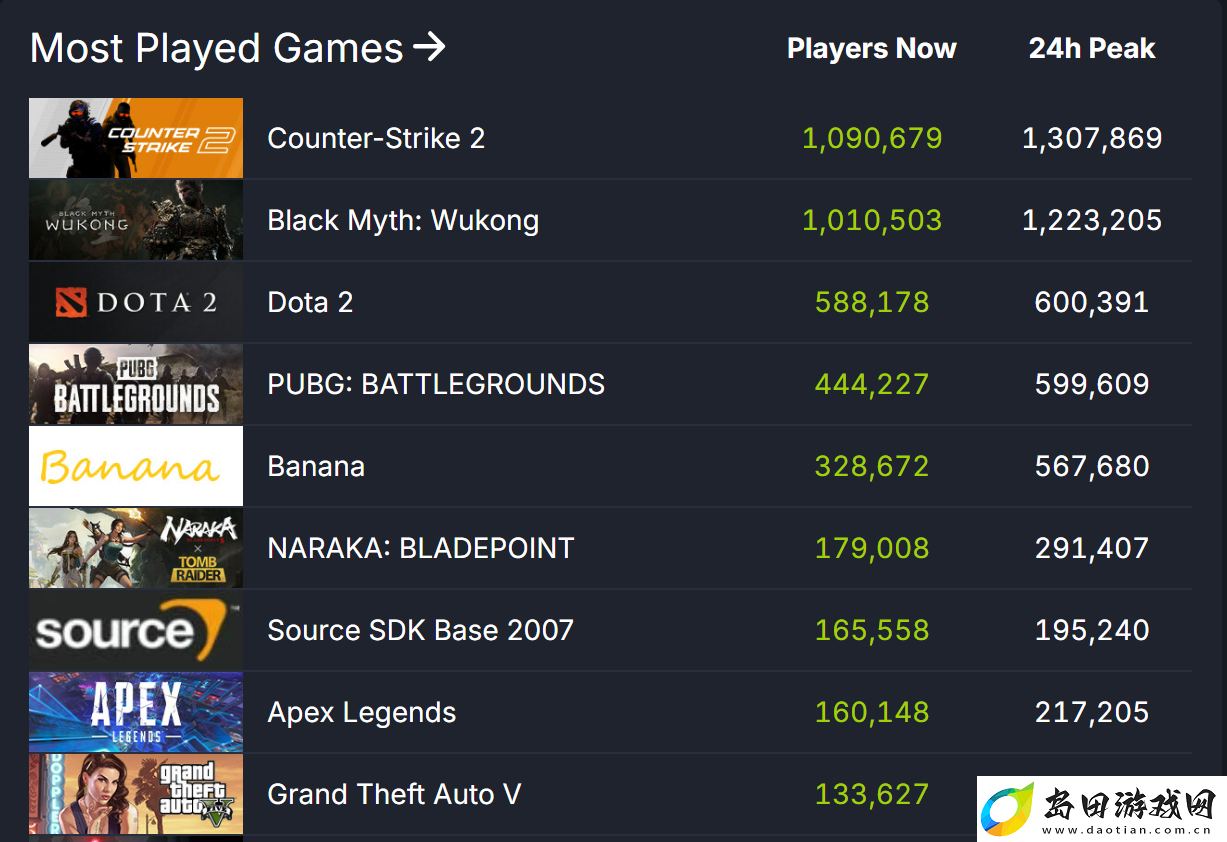Open the Apex Legends title link
This screenshot has width=1227, height=842.
[362, 713]
